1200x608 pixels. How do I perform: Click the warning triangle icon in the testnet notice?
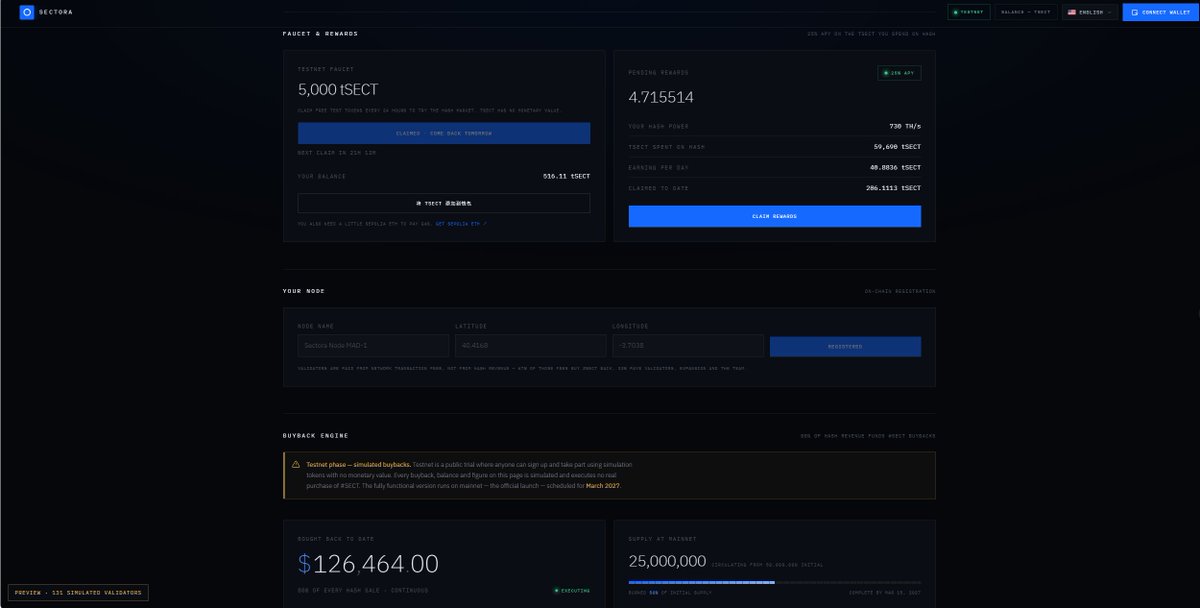(296, 465)
